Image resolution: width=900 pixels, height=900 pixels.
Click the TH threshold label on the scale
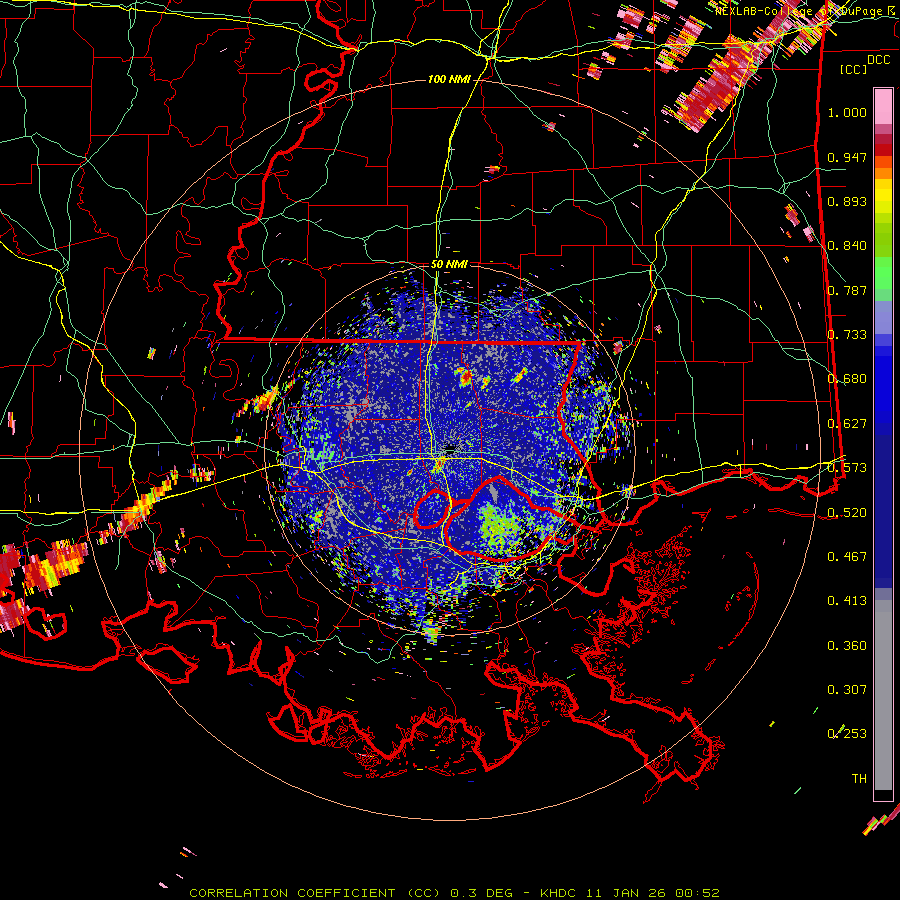pyautogui.click(x=859, y=779)
